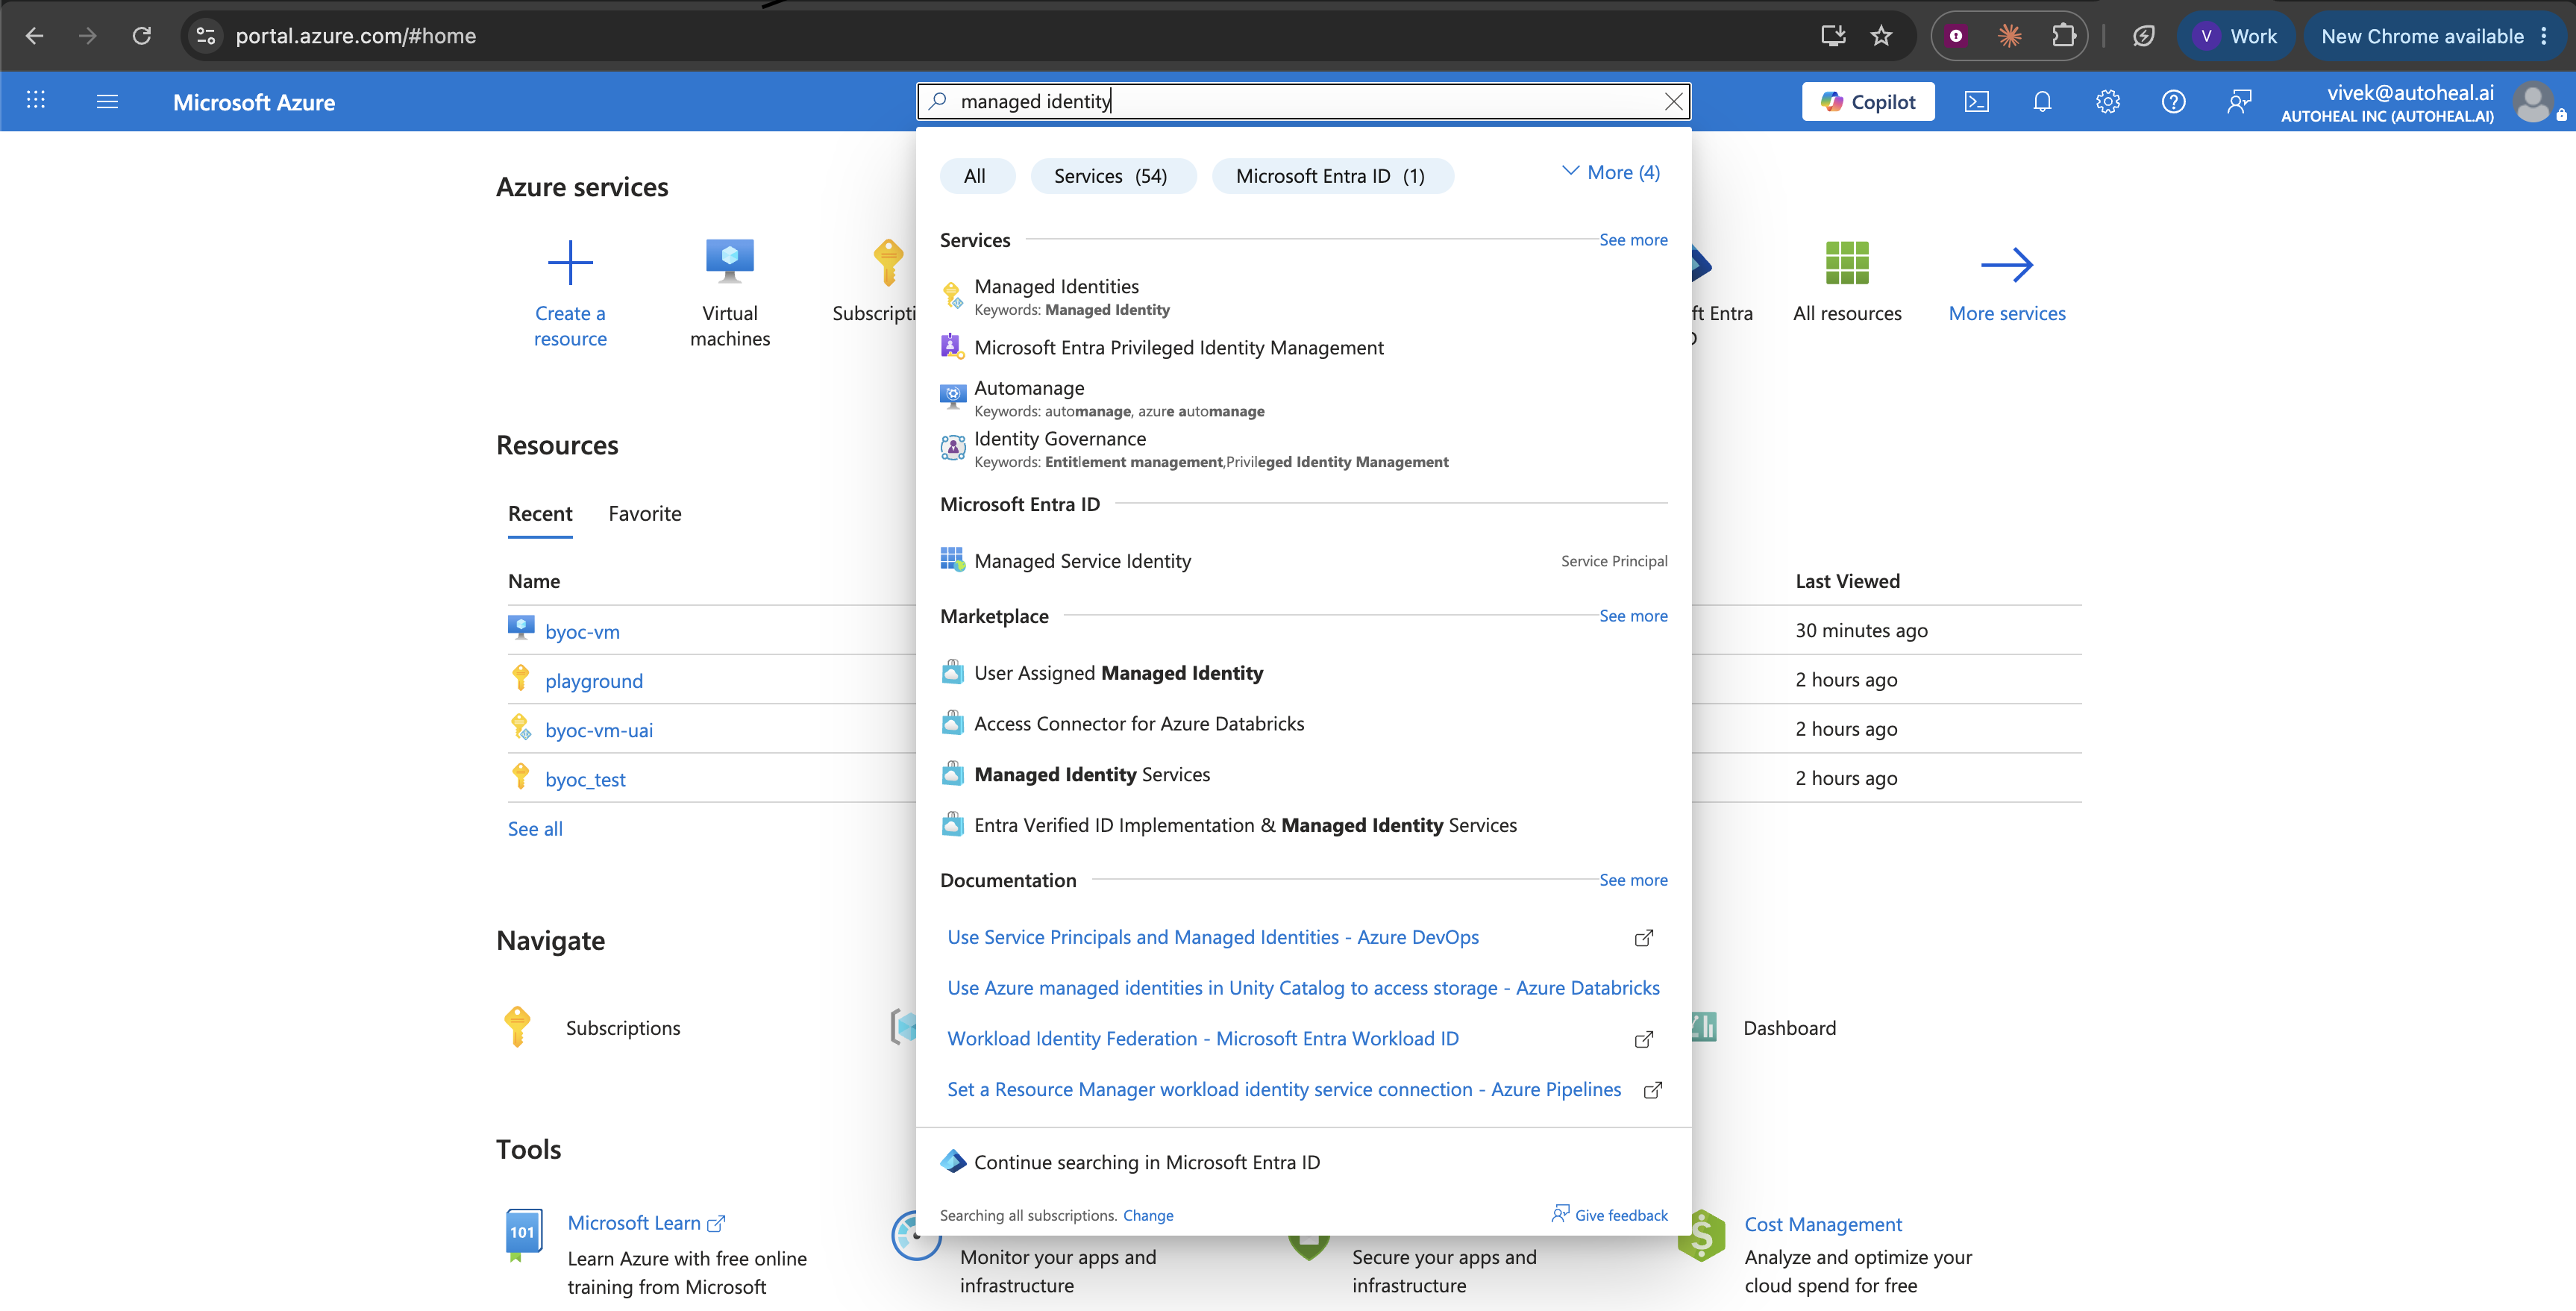Clear the search box with X
Screen dimensions: 2576x1311
tap(1673, 101)
